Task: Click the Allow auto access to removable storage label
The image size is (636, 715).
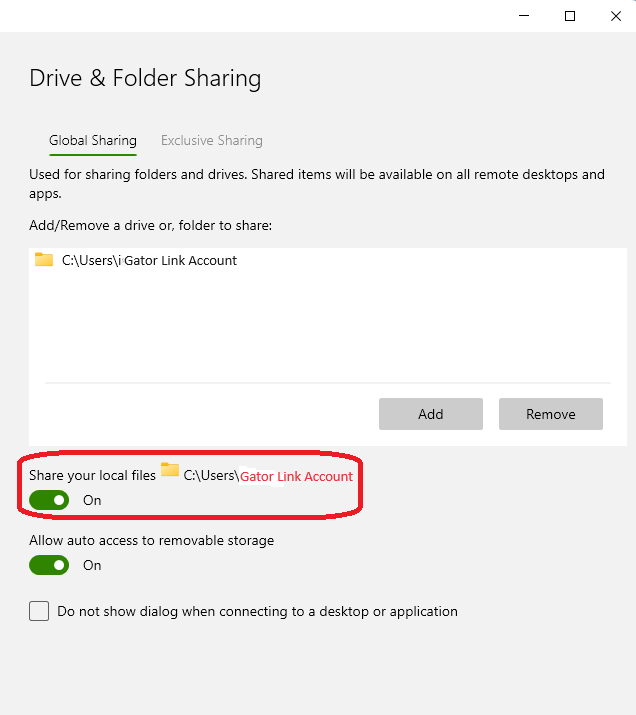Action: pyautogui.click(x=151, y=541)
